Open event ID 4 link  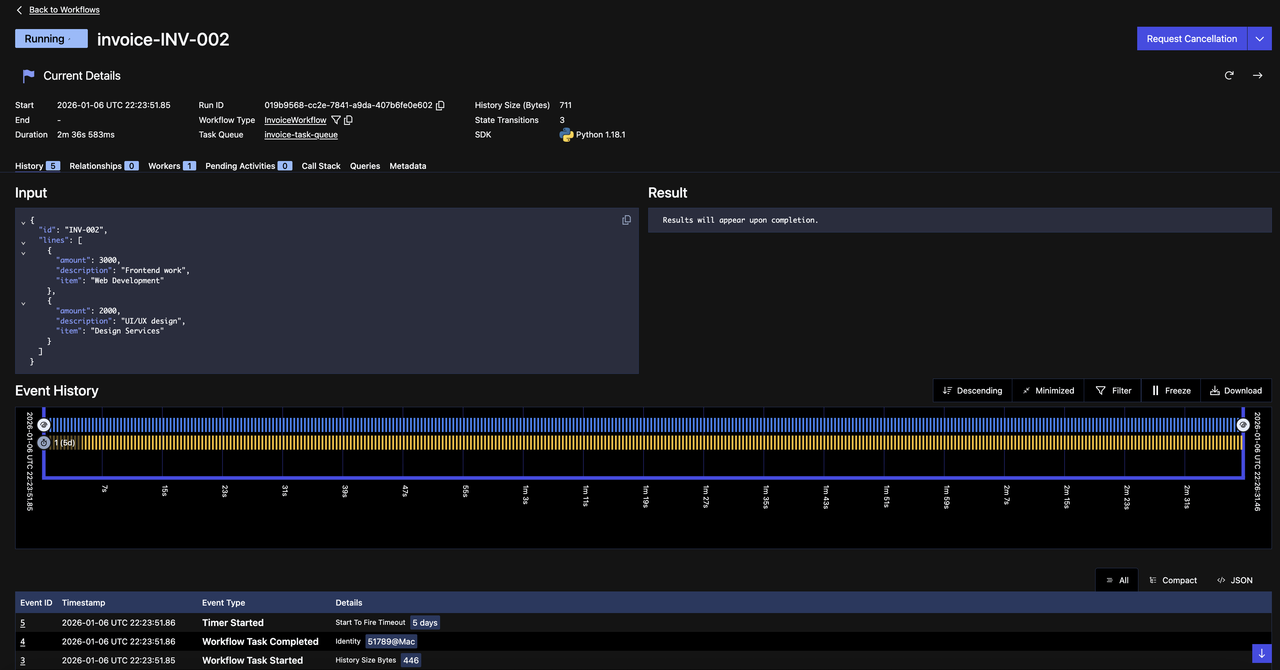[23, 642]
